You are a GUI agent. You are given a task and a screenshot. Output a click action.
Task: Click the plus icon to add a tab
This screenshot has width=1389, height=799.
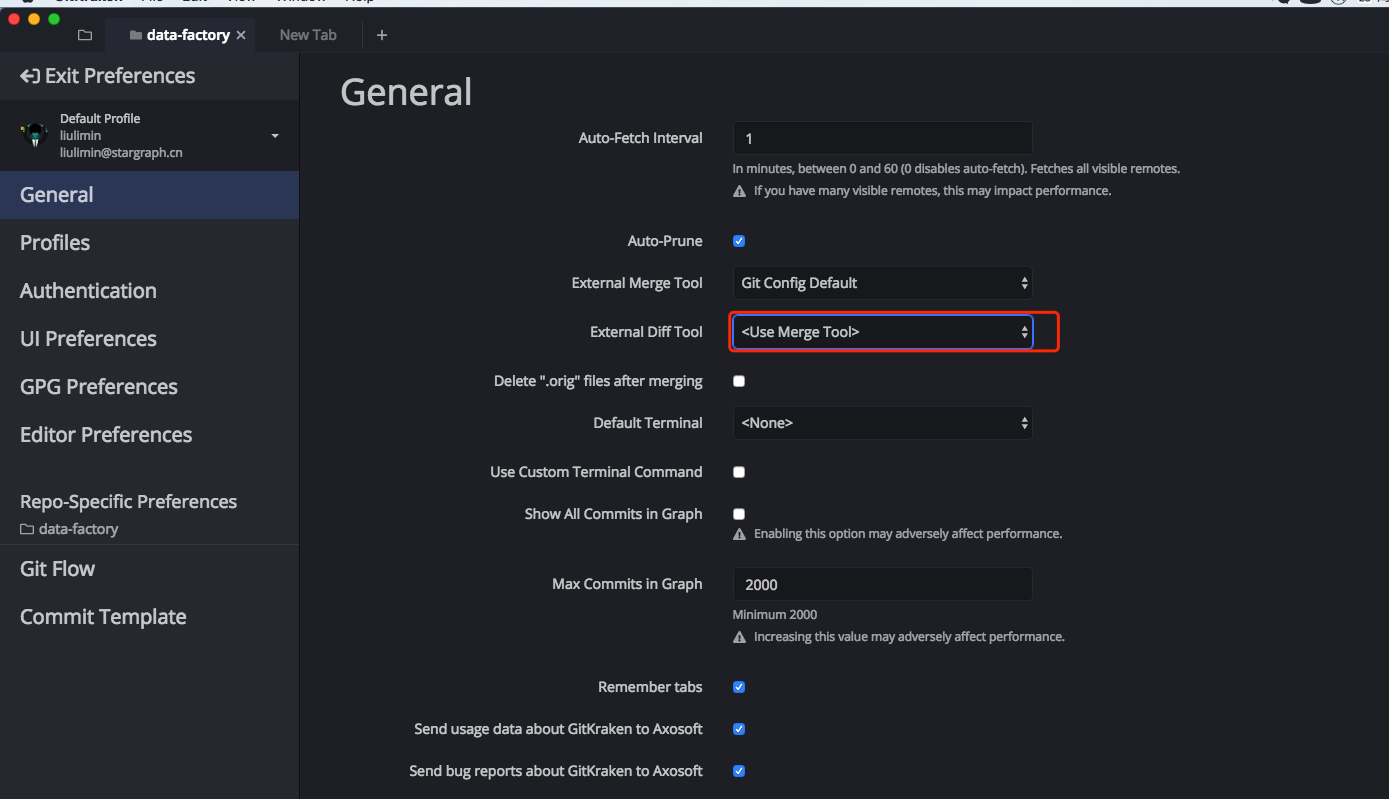point(381,35)
